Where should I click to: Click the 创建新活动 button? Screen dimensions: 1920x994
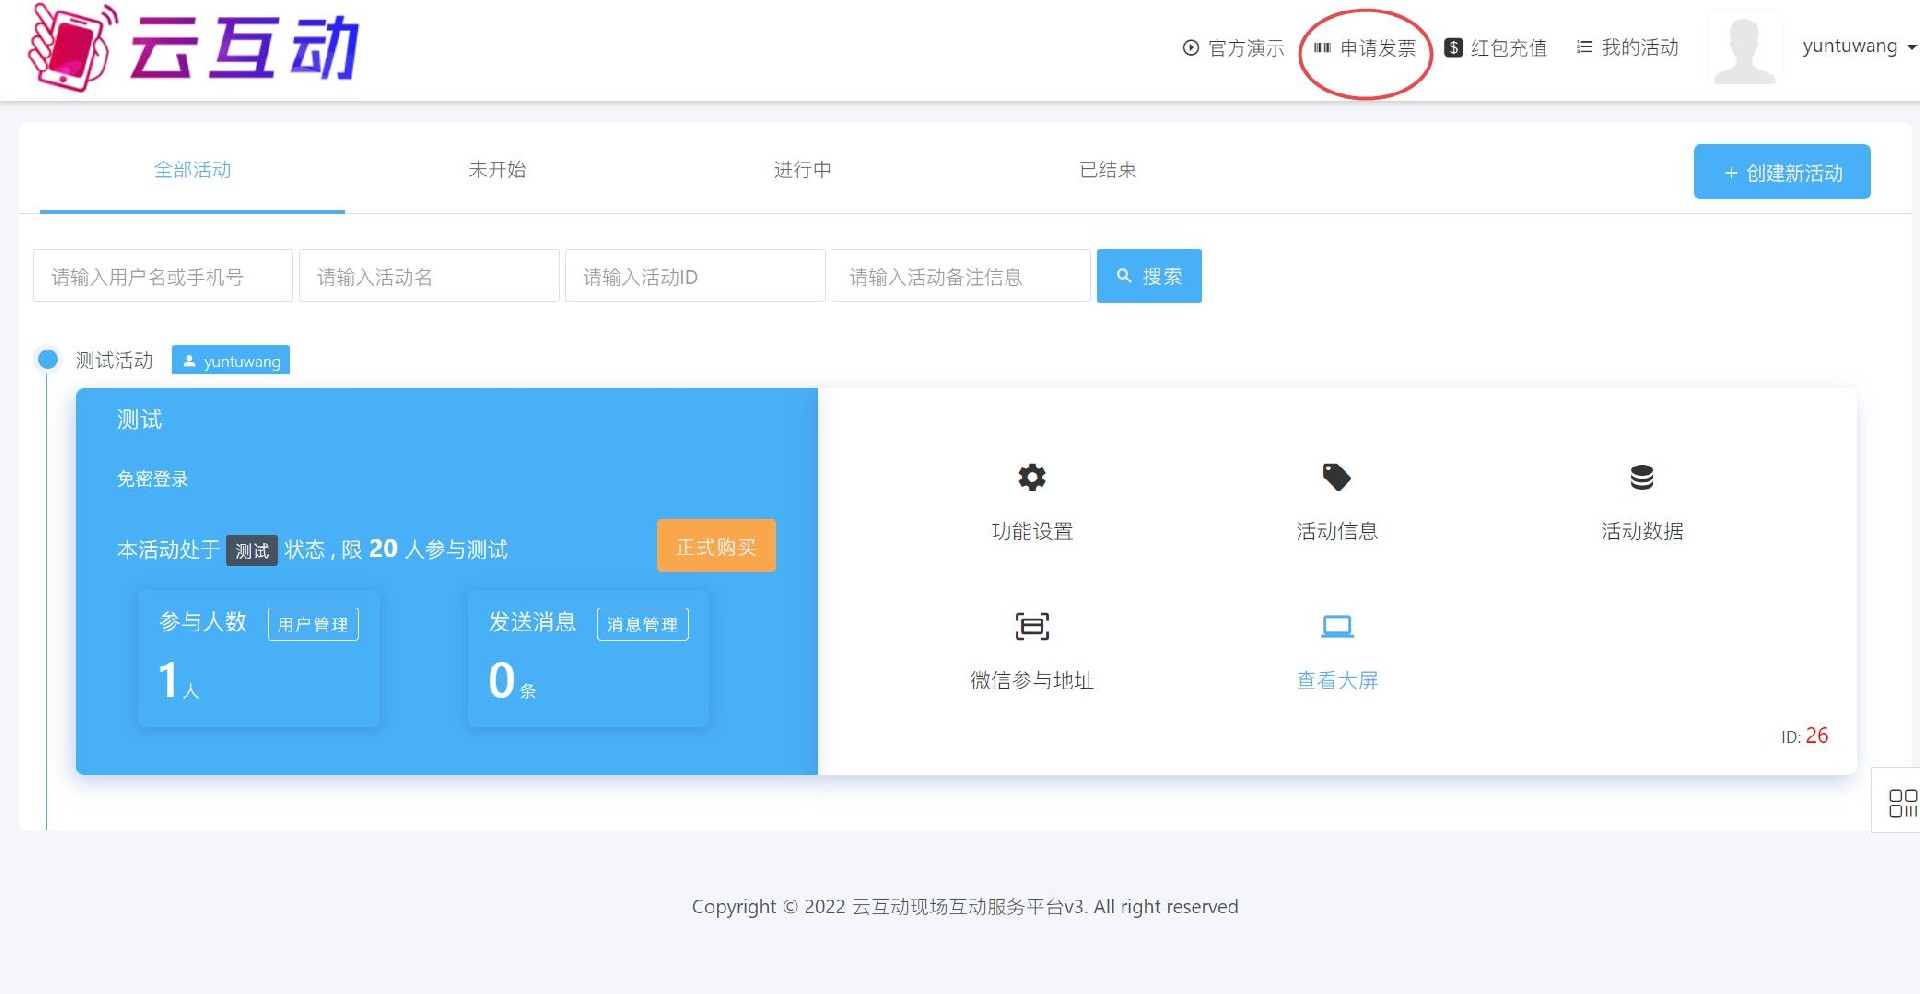(x=1781, y=172)
